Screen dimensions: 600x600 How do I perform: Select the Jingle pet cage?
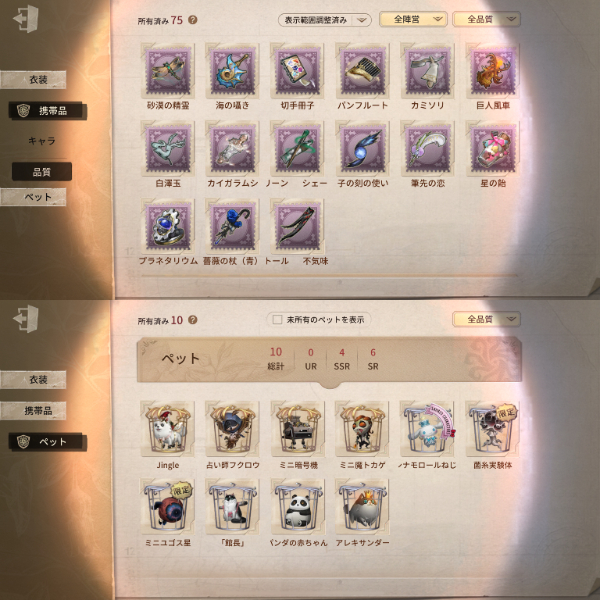click(x=168, y=429)
